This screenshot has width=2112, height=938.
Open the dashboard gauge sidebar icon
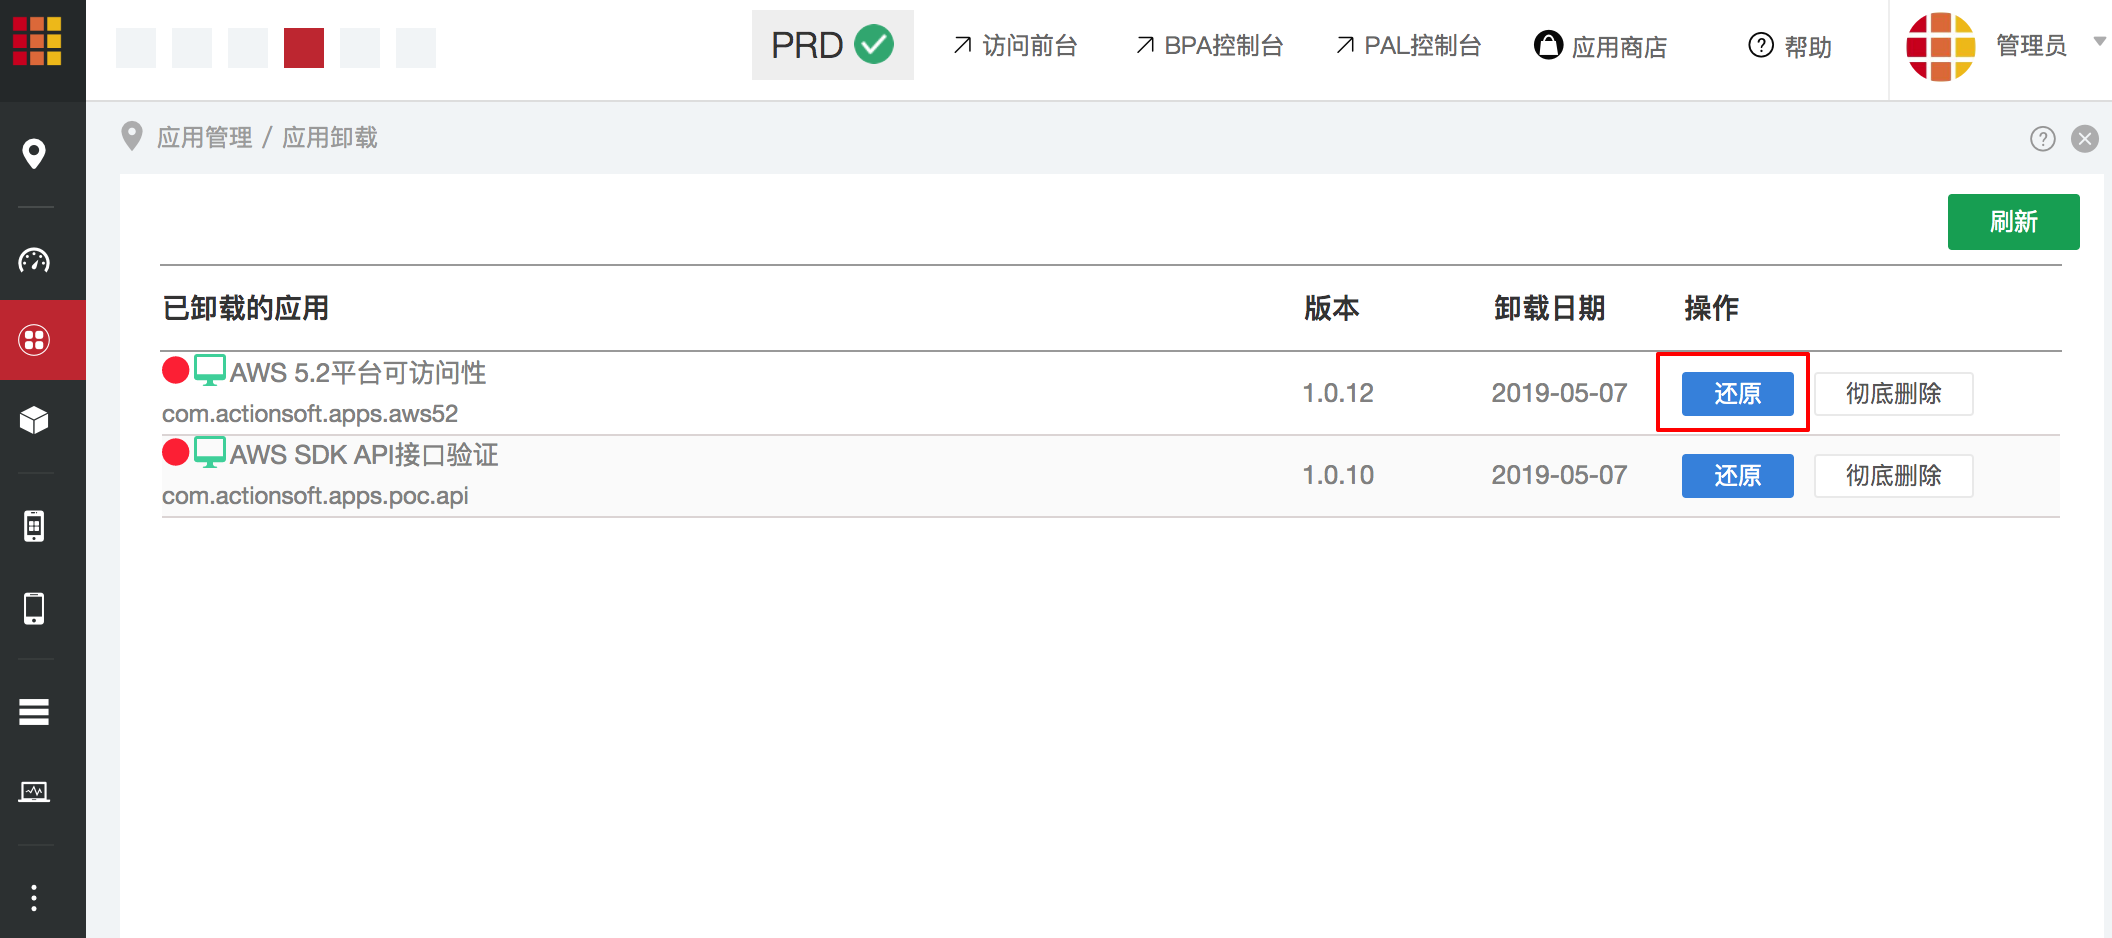coord(34,261)
